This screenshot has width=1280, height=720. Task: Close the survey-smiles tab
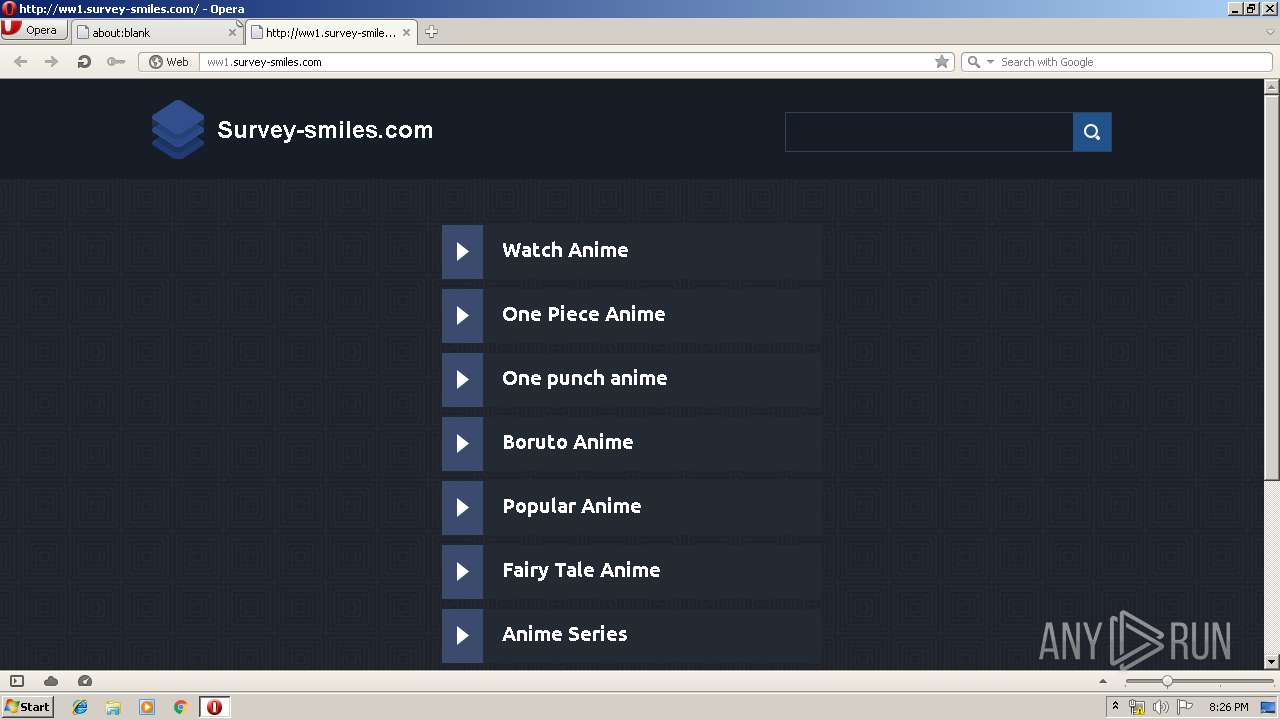406,32
